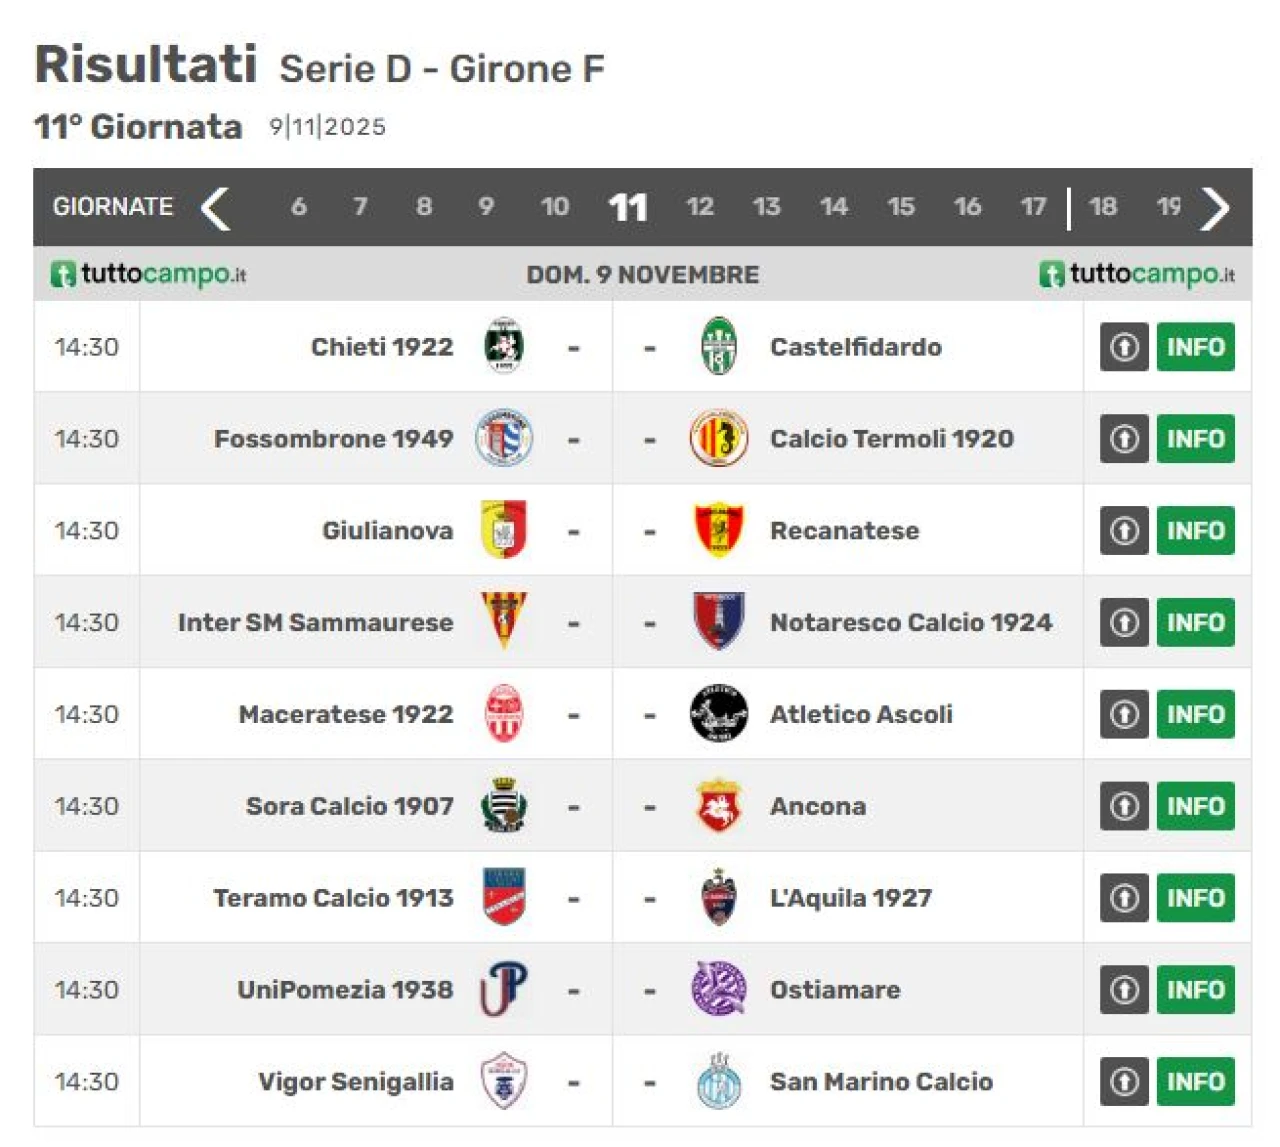1280x1147 pixels.
Task: Open INFO for Teramo vs L'Aquila match
Action: 1195,898
